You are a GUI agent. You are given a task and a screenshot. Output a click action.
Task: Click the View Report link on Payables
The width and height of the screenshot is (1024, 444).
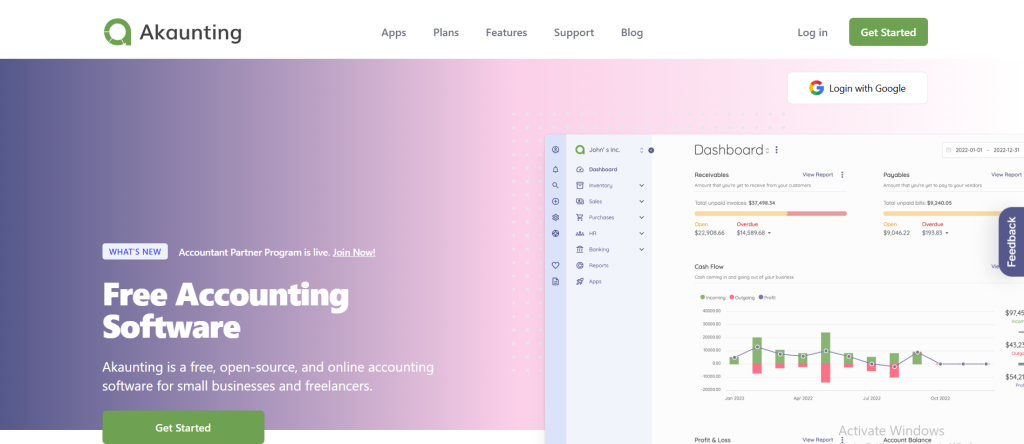(x=1006, y=175)
